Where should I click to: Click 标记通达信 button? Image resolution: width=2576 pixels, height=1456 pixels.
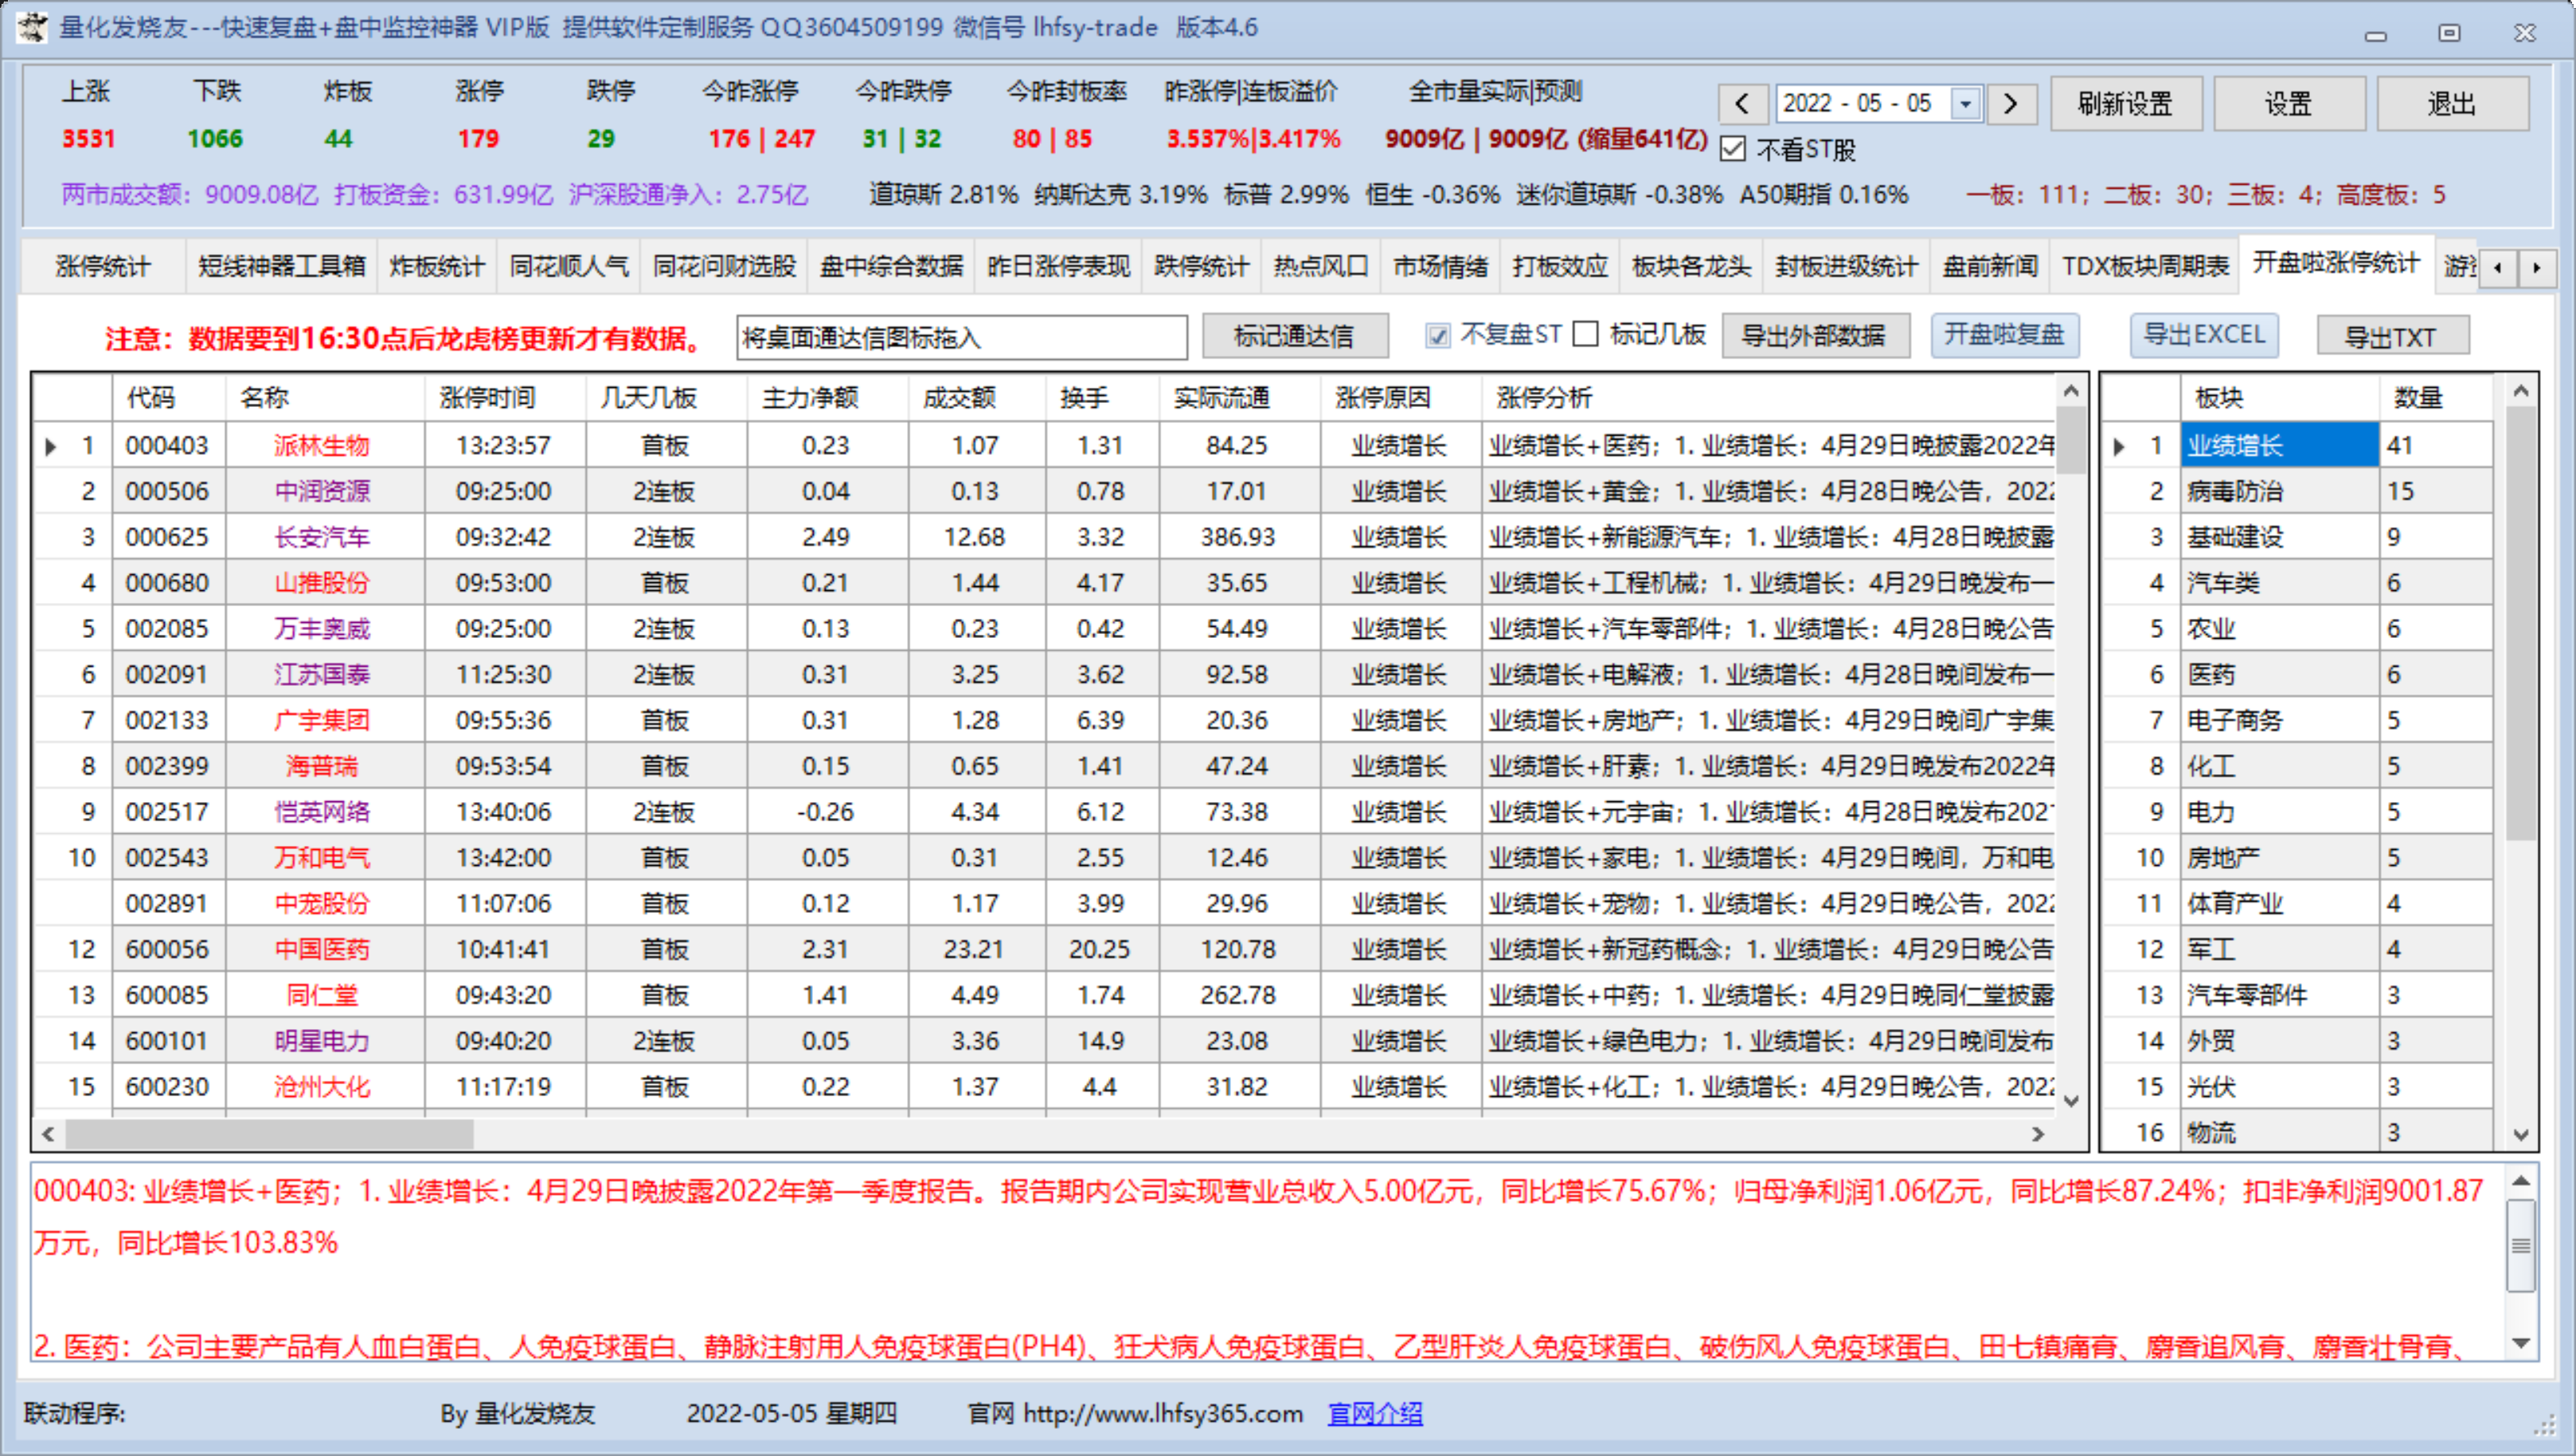1294,336
